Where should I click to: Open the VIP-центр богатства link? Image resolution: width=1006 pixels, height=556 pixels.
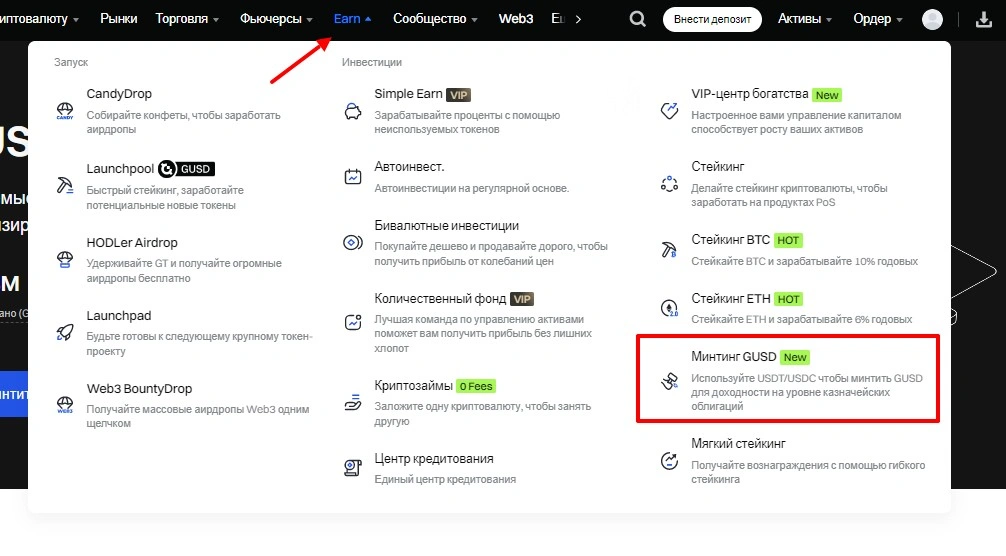(750, 94)
